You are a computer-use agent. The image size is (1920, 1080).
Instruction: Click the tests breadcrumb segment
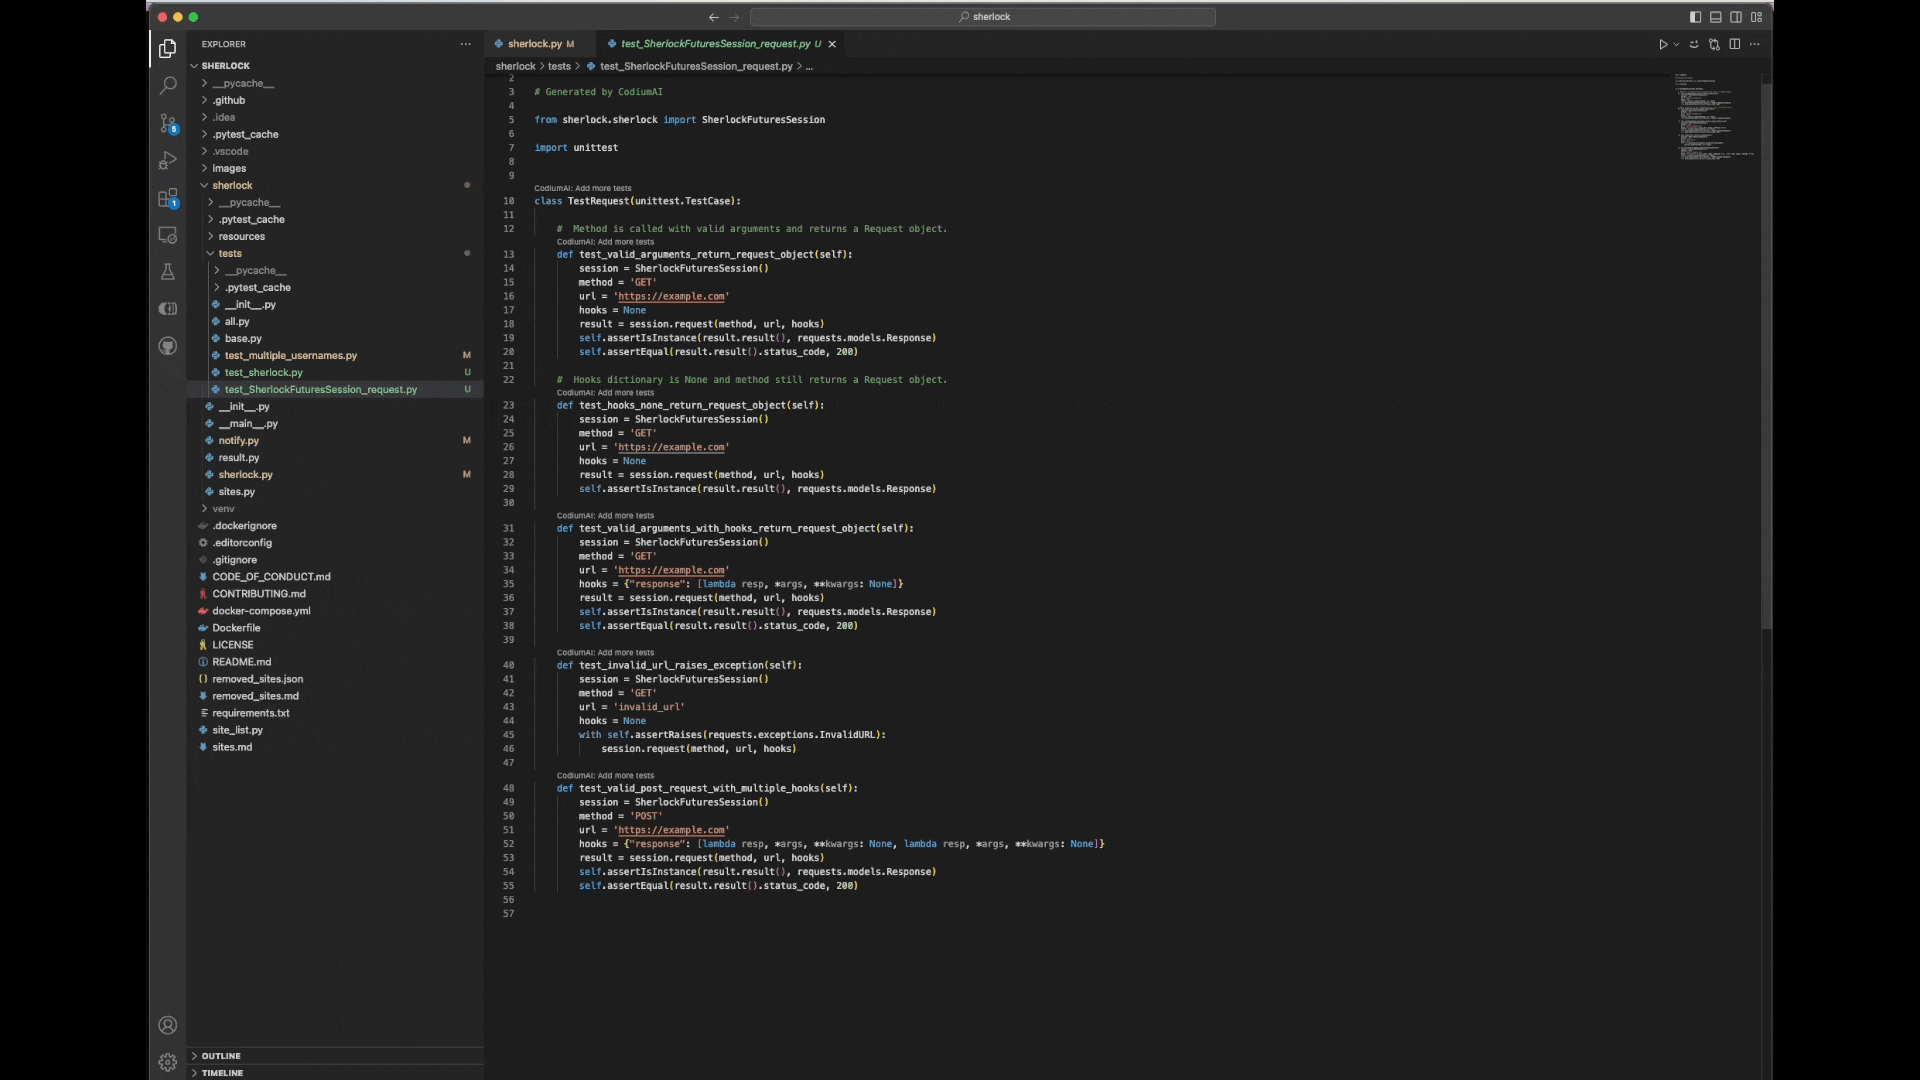(x=559, y=67)
